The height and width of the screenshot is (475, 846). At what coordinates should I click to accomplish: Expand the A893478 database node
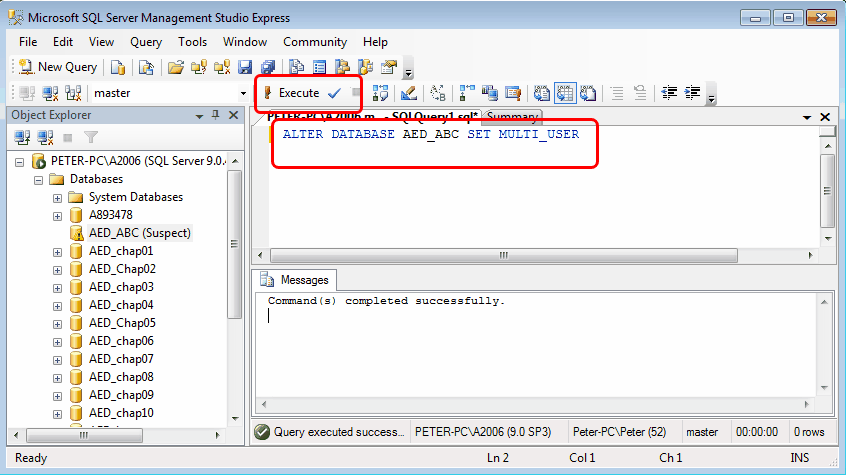coord(57,216)
